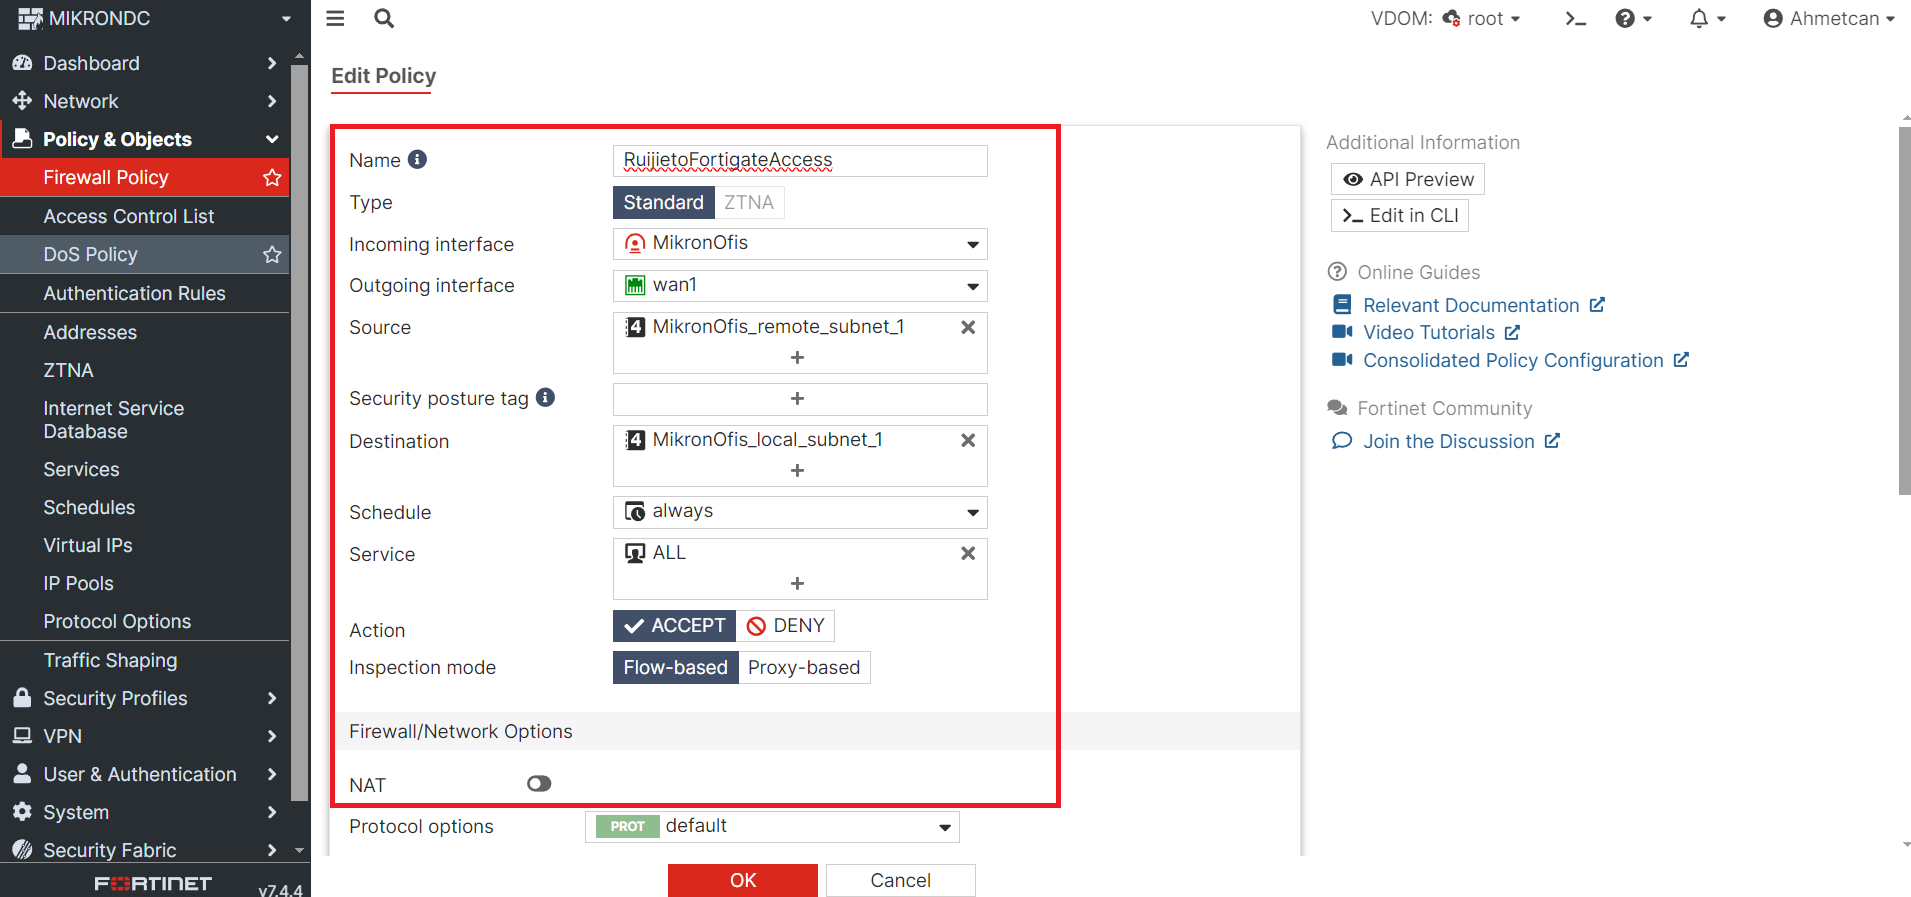The width and height of the screenshot is (1911, 897).
Task: Remove ALL from Service
Action: (x=968, y=553)
